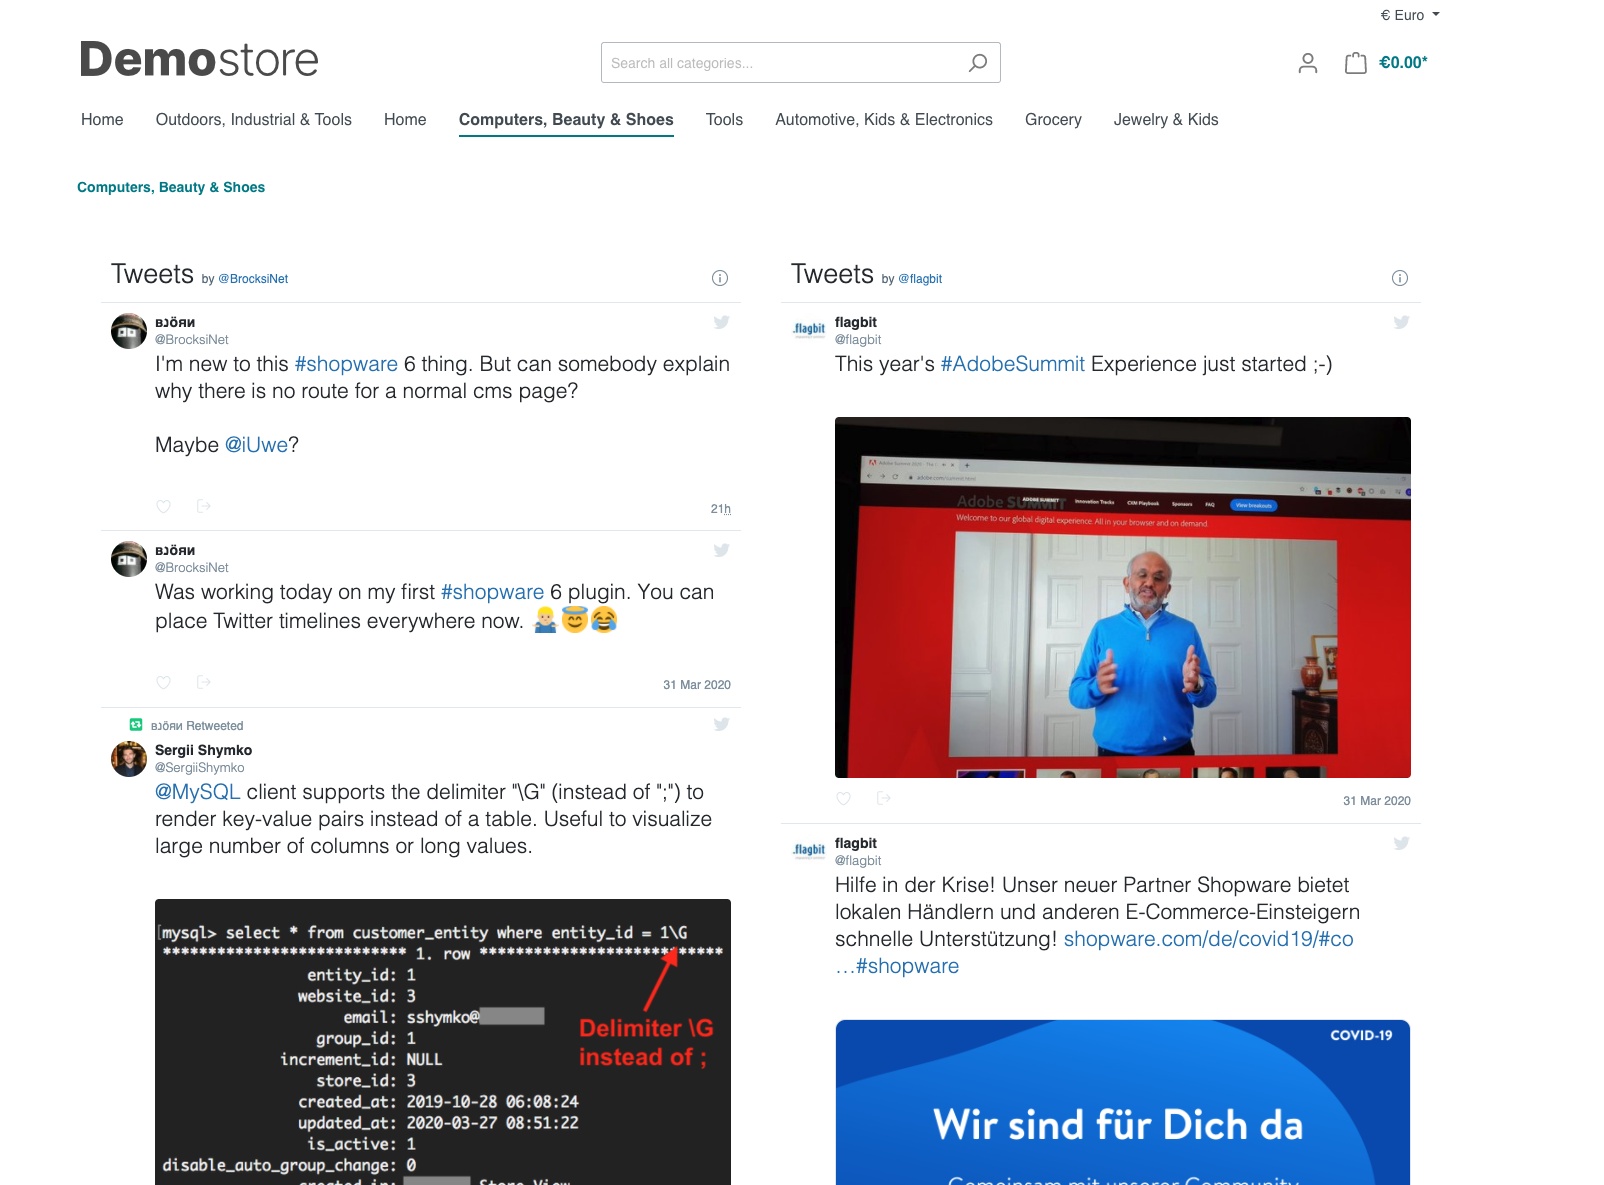Open COVID-19 Wir sind für Dich da image

point(1122,1102)
